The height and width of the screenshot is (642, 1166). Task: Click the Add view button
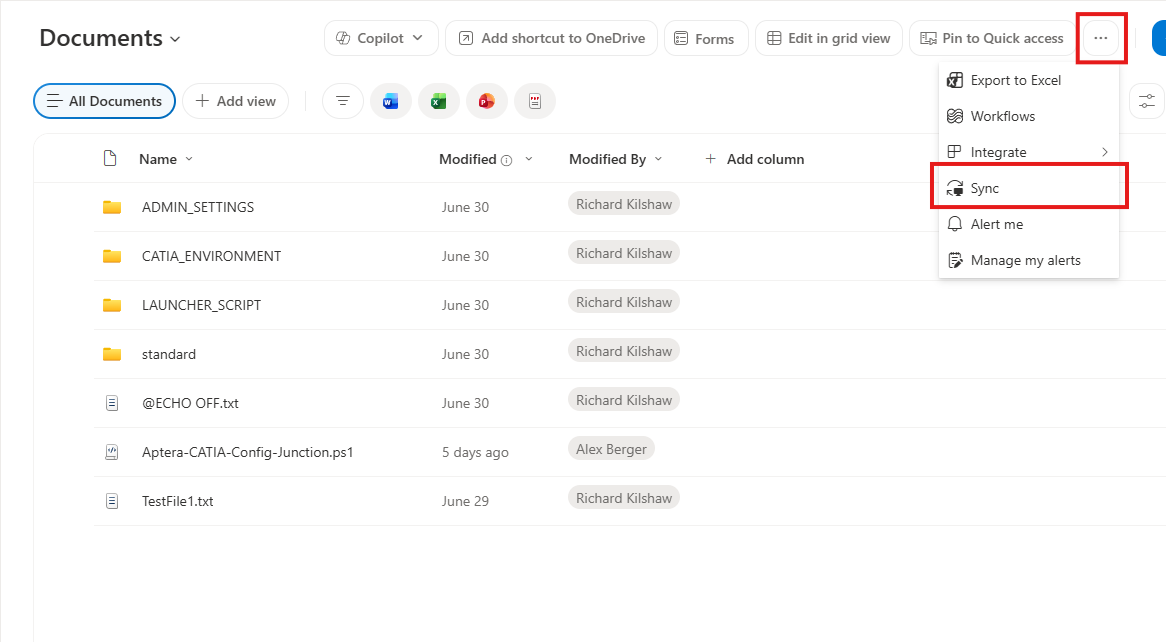pyautogui.click(x=236, y=101)
